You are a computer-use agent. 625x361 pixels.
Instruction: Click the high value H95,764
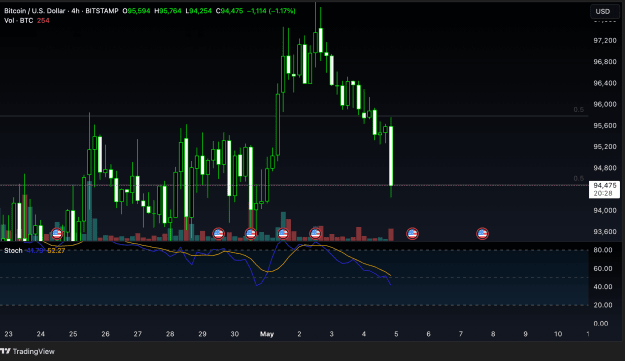pyautogui.click(x=168, y=11)
